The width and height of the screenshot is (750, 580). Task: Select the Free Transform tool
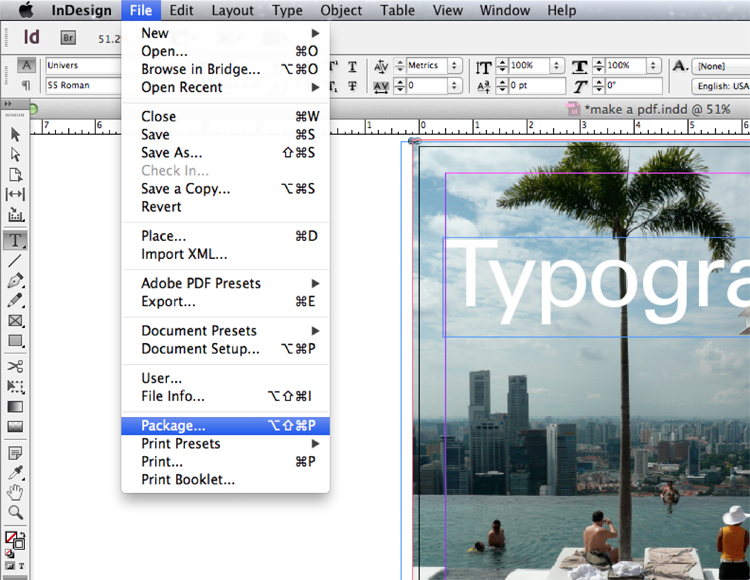[x=15, y=386]
